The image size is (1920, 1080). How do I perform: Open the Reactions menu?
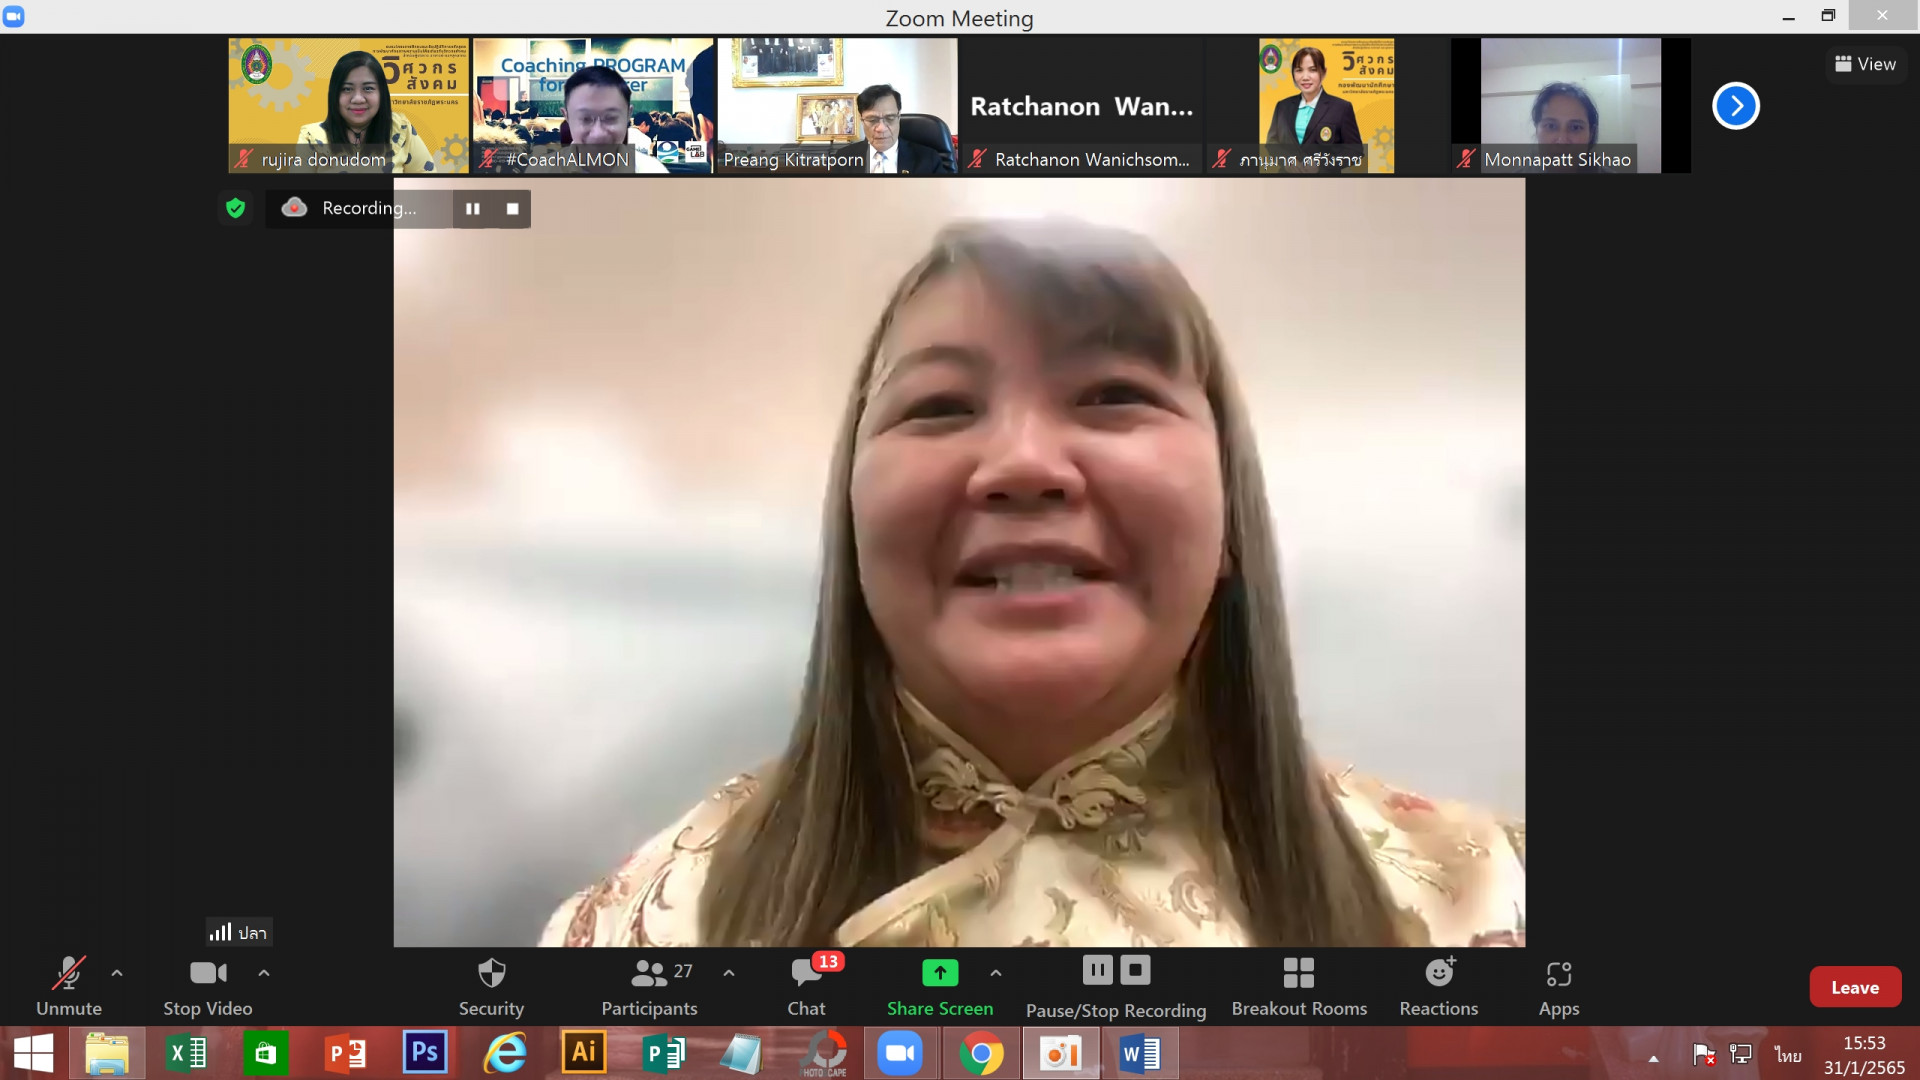(1439, 987)
